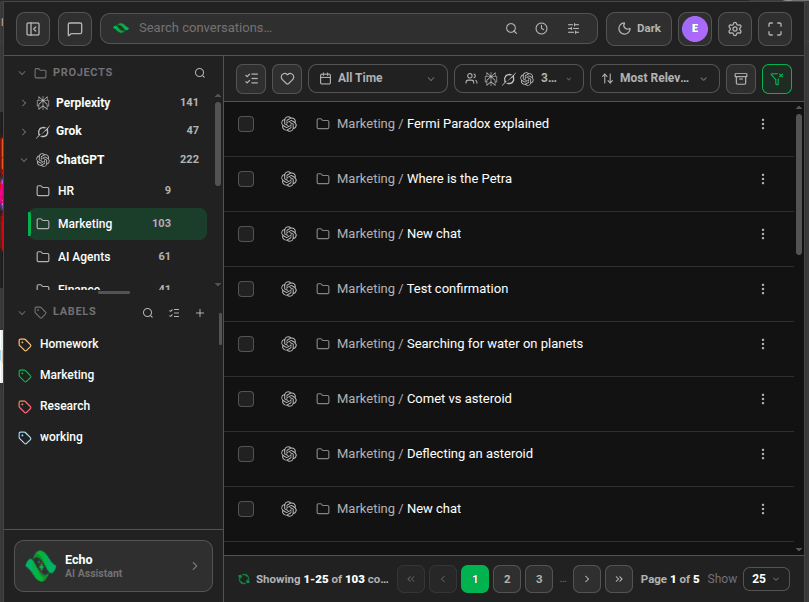This screenshot has width=809, height=602.
Task: Open the Echo AI Assistant panel
Action: click(x=114, y=566)
